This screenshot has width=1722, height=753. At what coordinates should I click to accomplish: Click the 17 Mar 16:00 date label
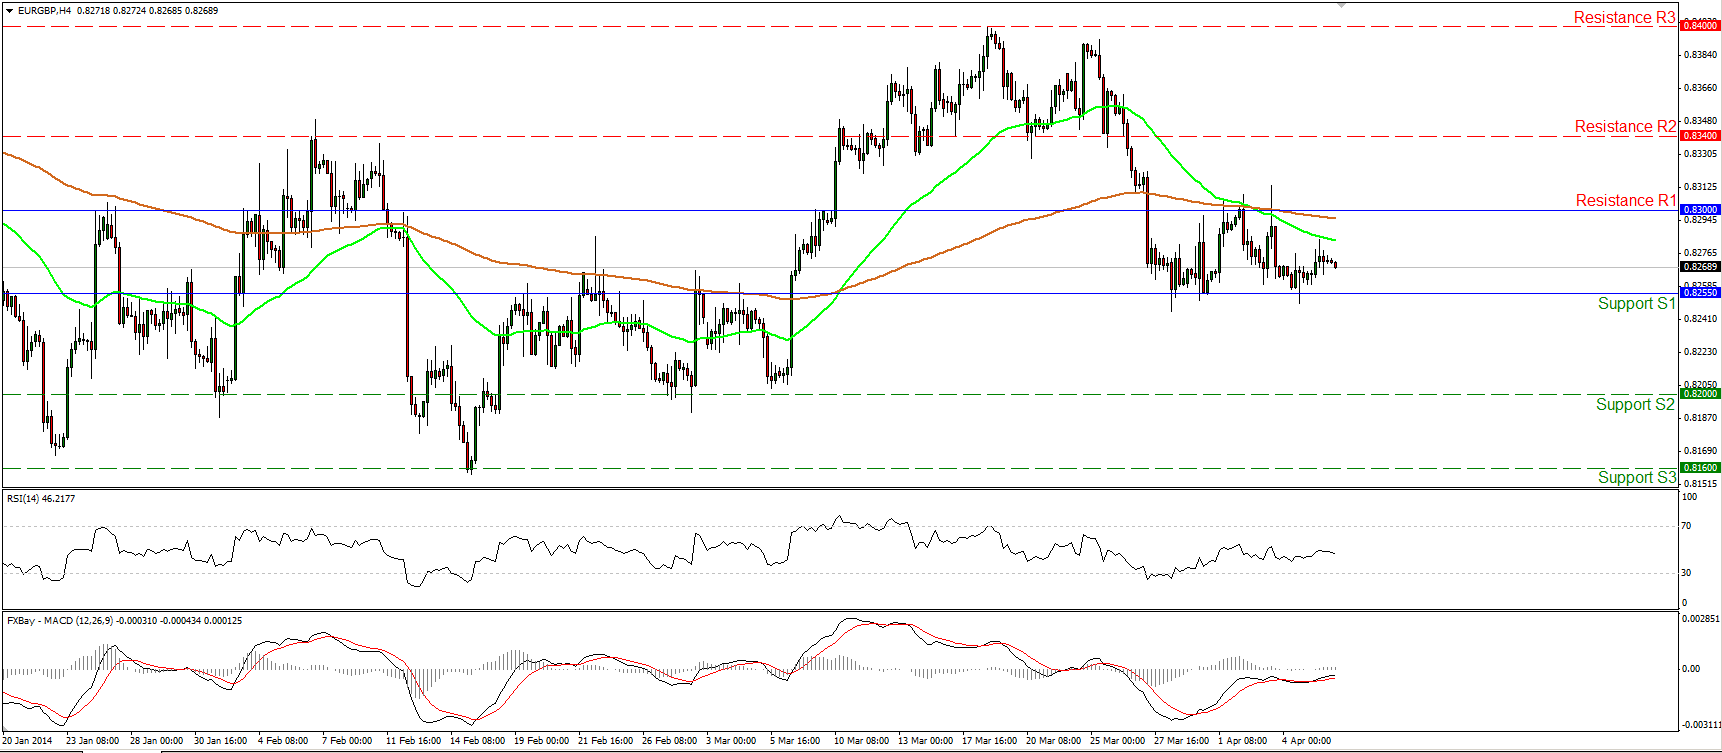pos(989,741)
